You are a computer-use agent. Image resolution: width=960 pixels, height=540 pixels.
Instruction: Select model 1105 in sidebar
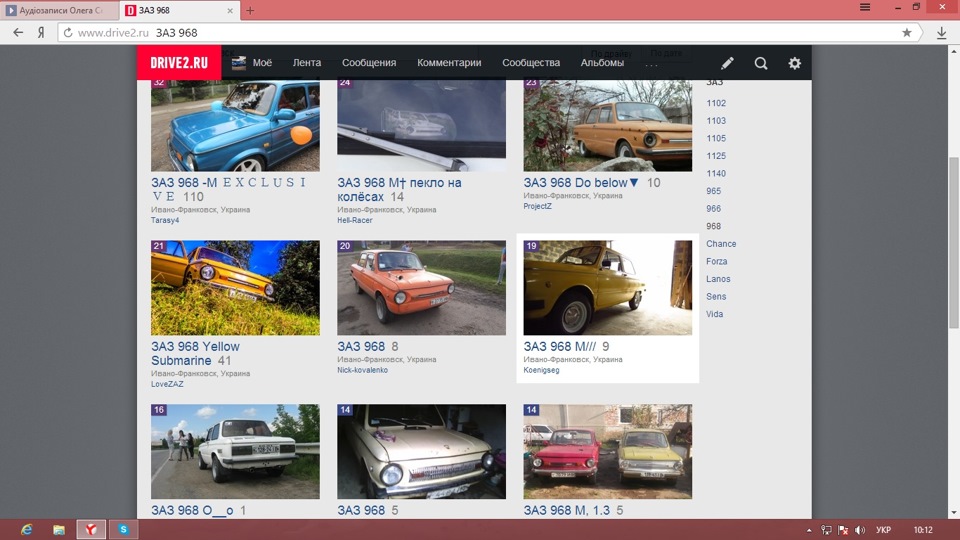point(716,138)
